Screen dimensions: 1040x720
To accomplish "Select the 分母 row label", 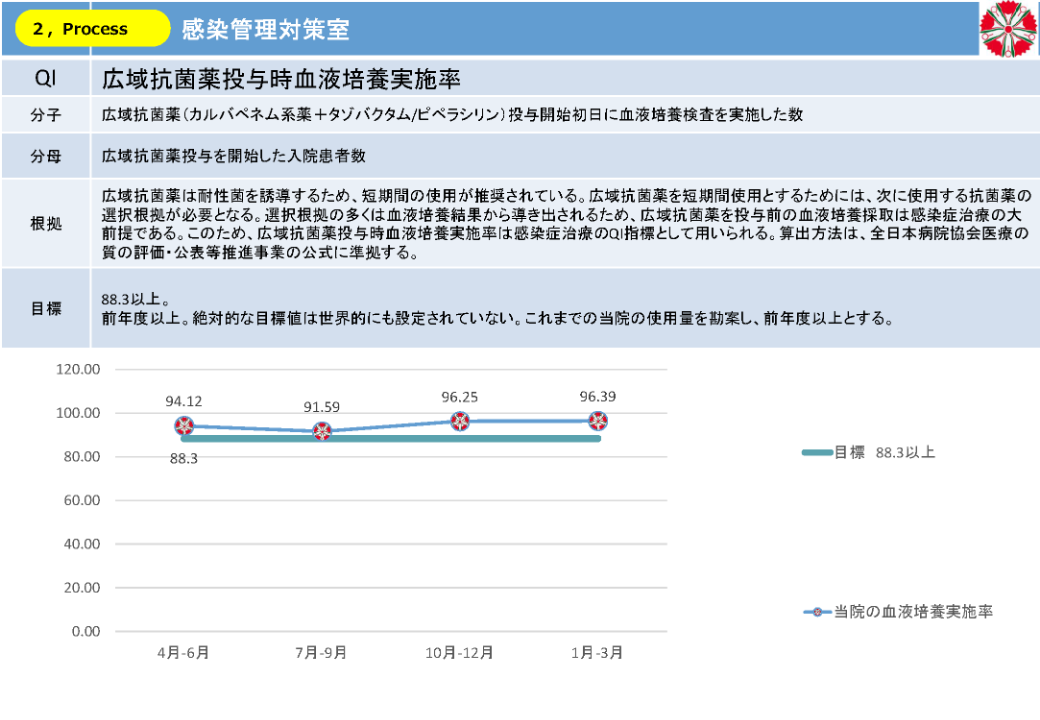I will [46, 156].
